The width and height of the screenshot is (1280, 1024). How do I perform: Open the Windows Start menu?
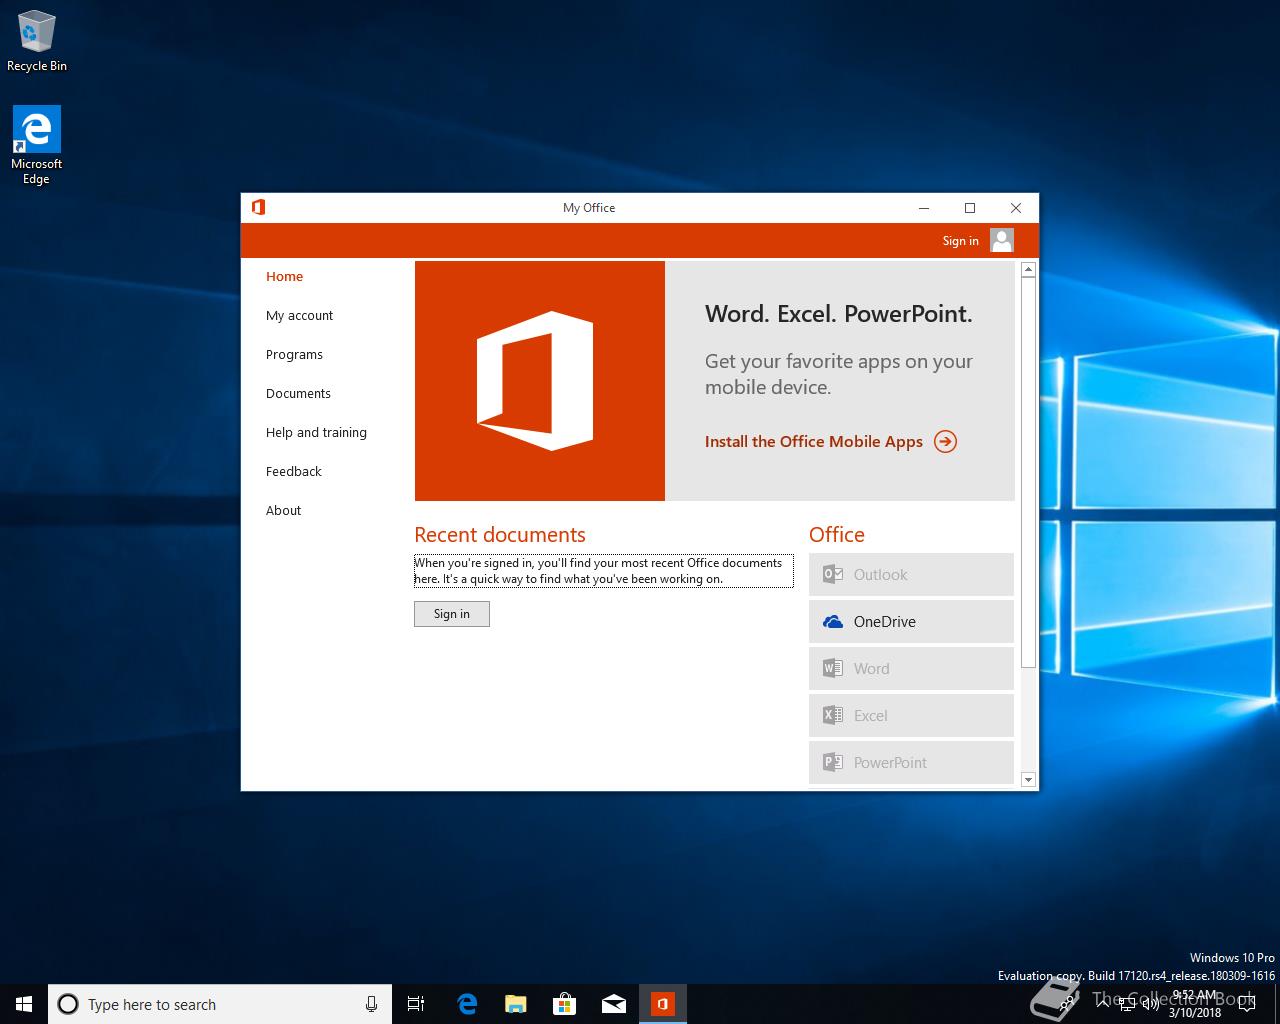point(24,1004)
